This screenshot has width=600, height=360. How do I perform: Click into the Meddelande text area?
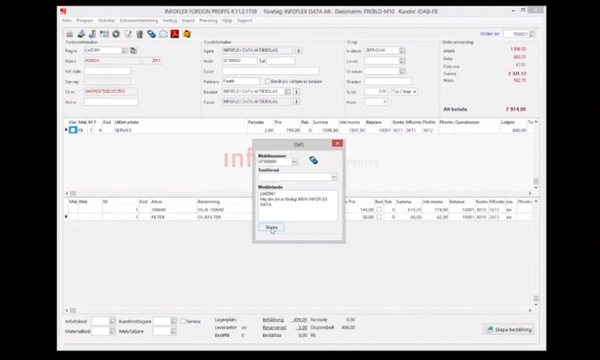coord(298,206)
